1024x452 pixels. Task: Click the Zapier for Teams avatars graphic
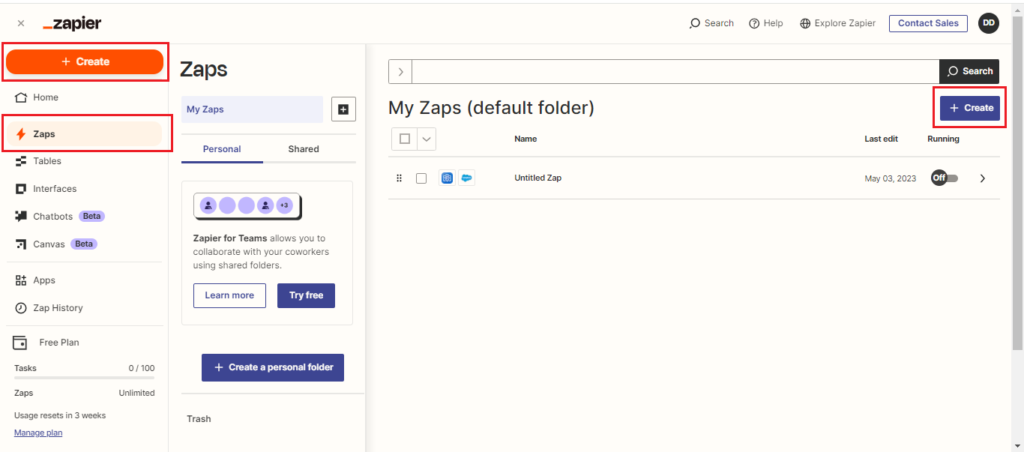point(248,206)
